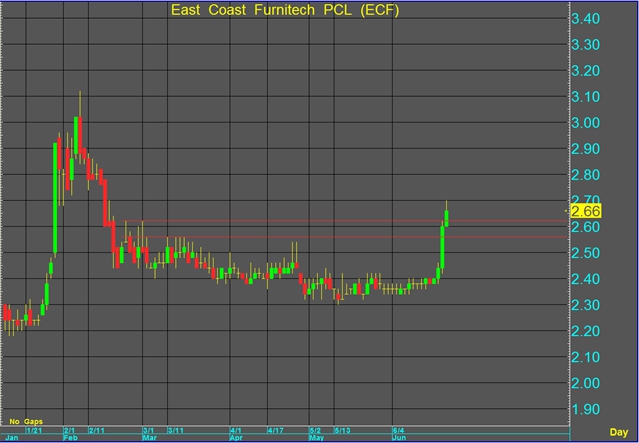
Task: Click the 2/1 date marker
Action: tap(70, 430)
